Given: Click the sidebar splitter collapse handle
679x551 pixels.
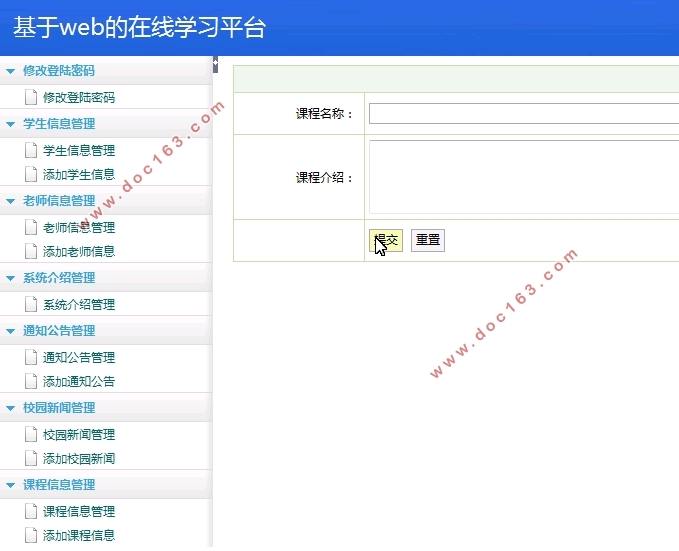Looking at the screenshot, I should [215, 65].
